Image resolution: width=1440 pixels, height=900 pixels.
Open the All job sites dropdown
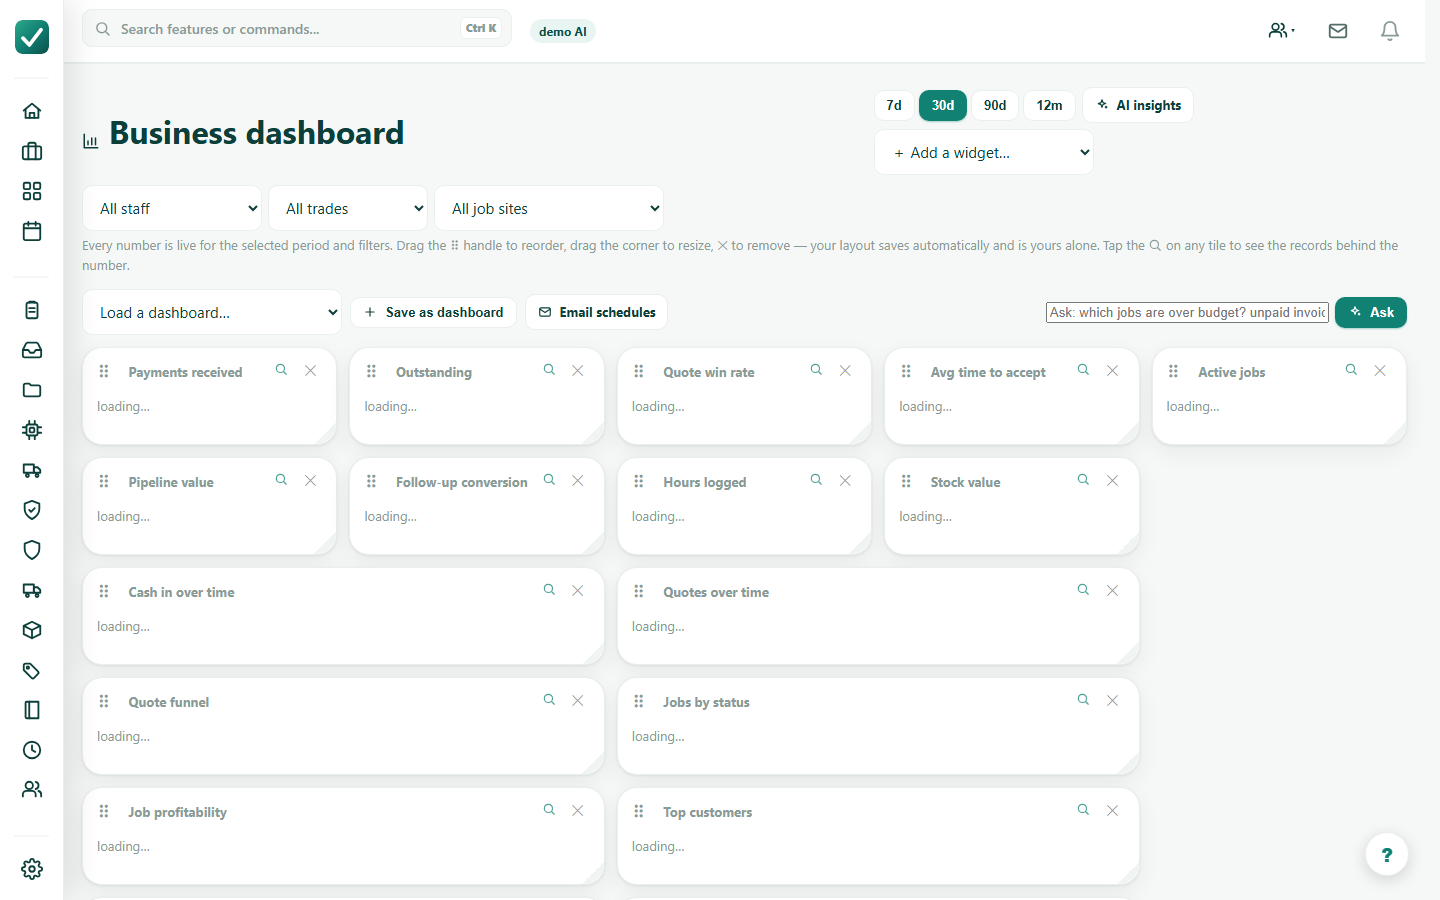pos(549,208)
